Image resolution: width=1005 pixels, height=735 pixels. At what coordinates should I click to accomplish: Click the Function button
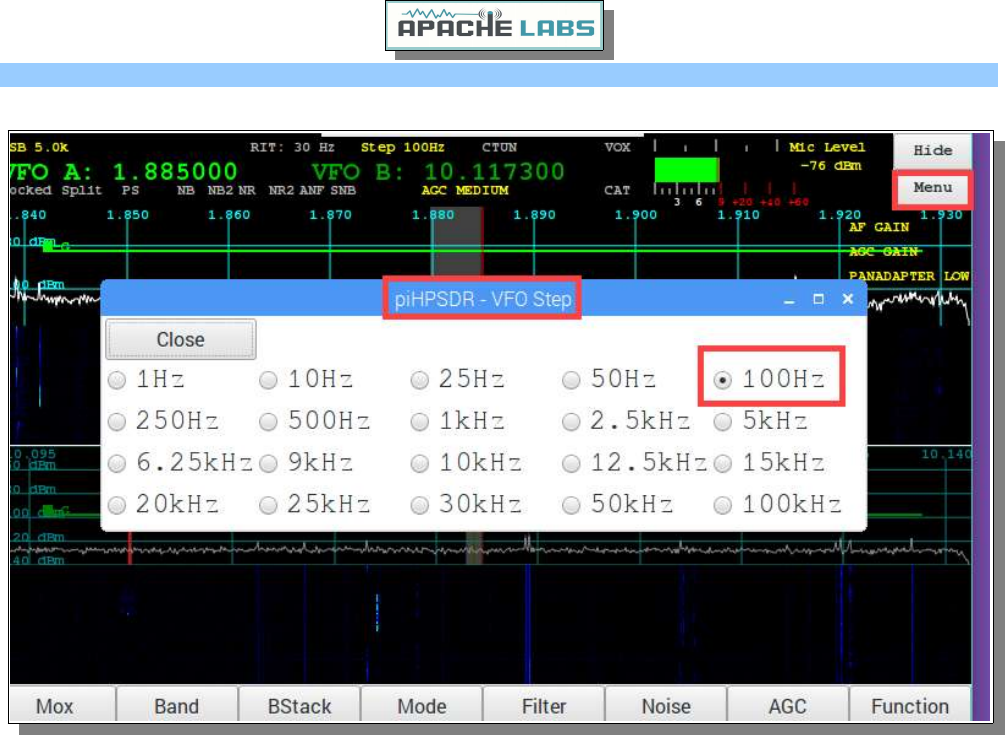coord(910,706)
